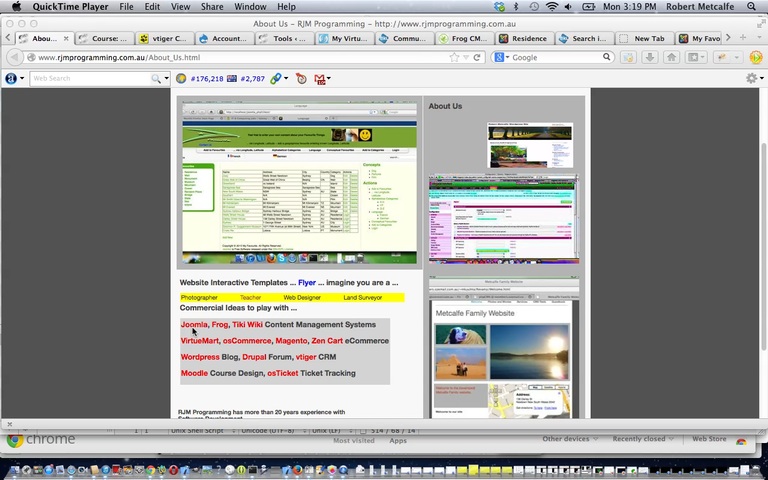This screenshot has height=480, width=768.
Task: Open the VirtueMart link
Action: (199, 340)
